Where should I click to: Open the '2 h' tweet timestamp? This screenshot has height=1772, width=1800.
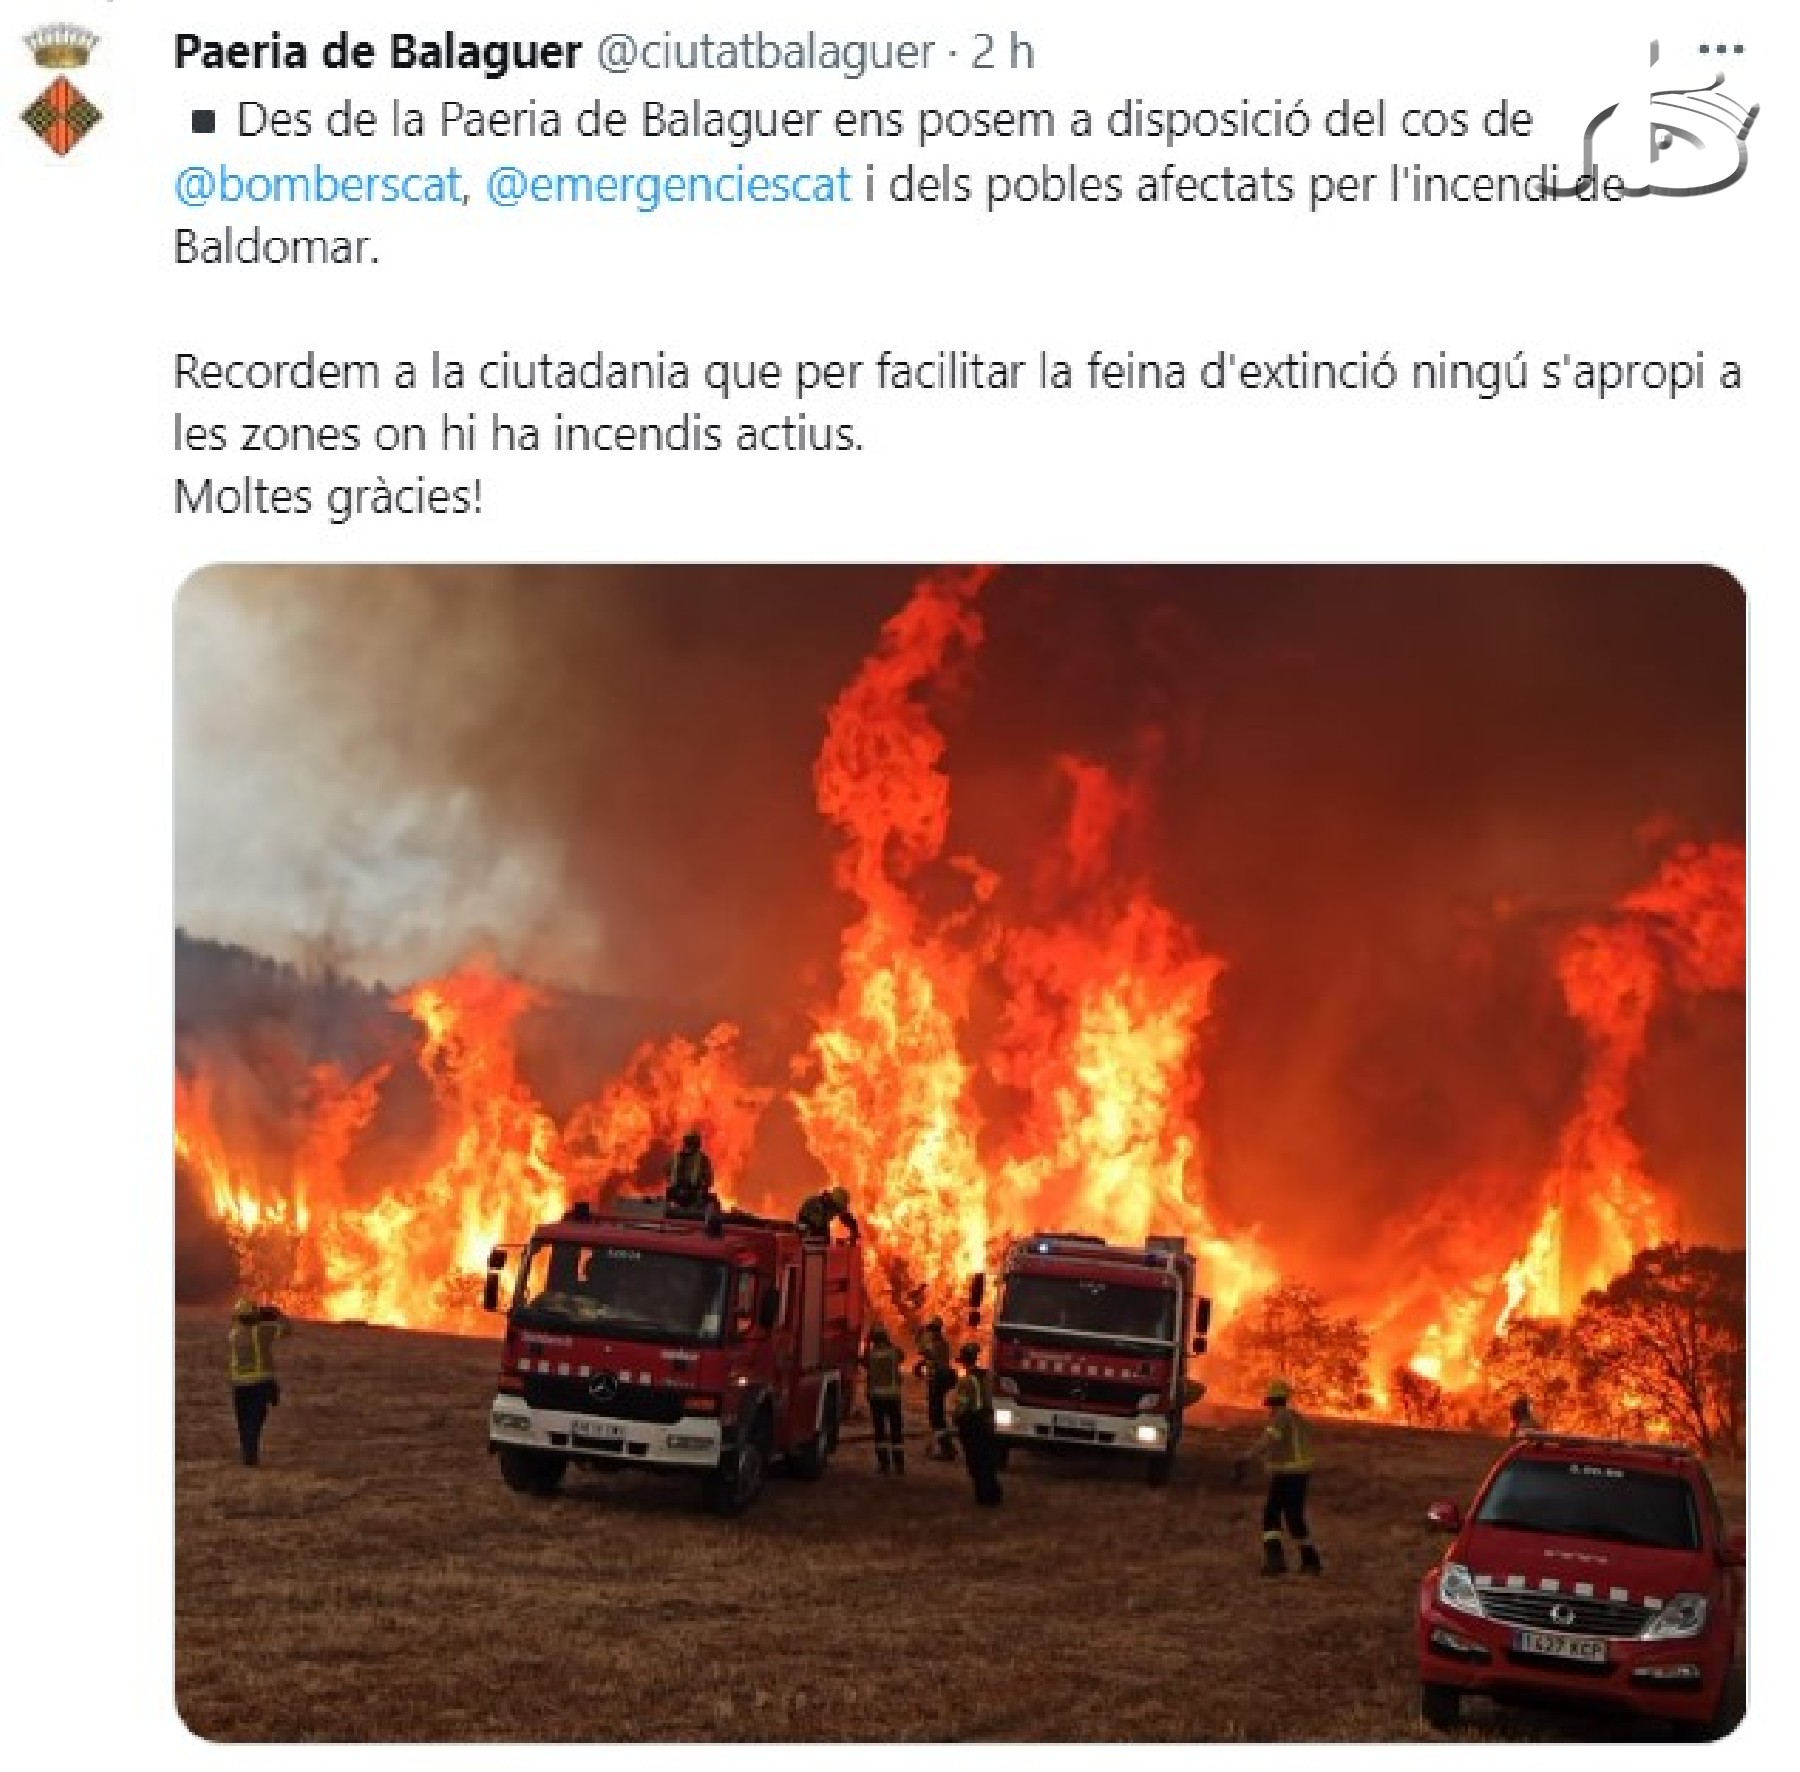(1002, 52)
